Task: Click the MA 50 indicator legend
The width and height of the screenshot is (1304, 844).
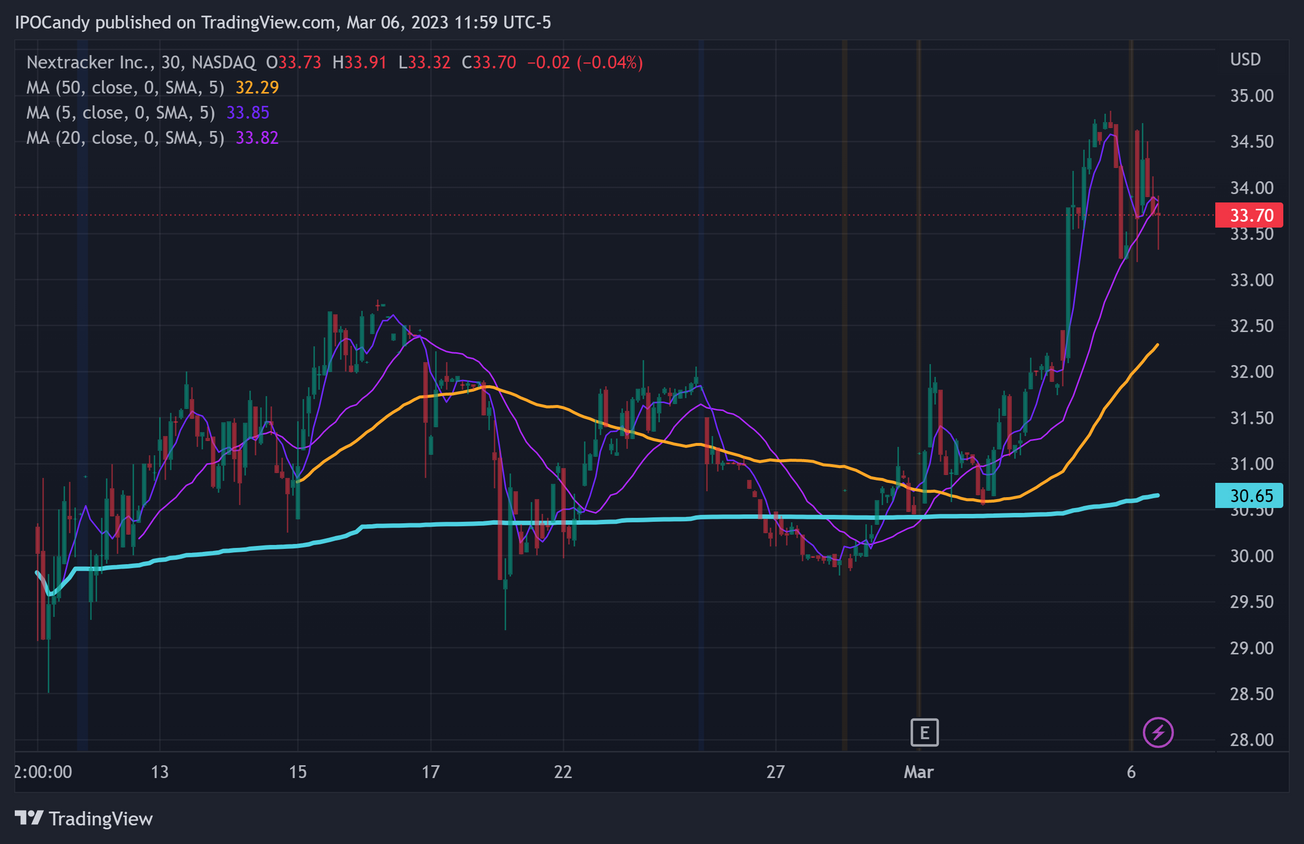Action: 125,88
